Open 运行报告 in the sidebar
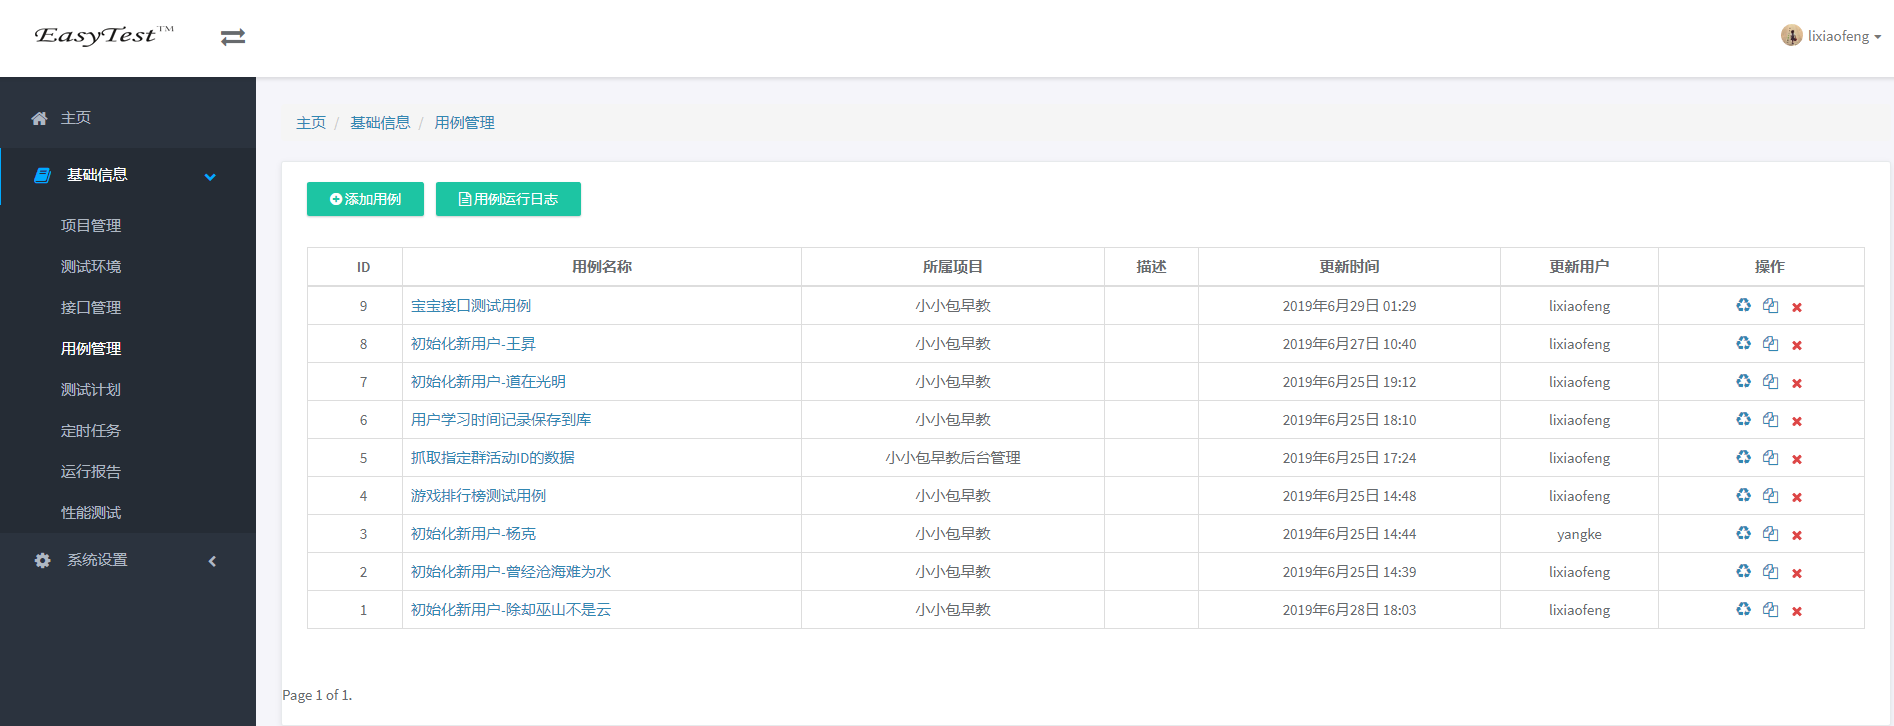The image size is (1894, 726). (x=91, y=472)
